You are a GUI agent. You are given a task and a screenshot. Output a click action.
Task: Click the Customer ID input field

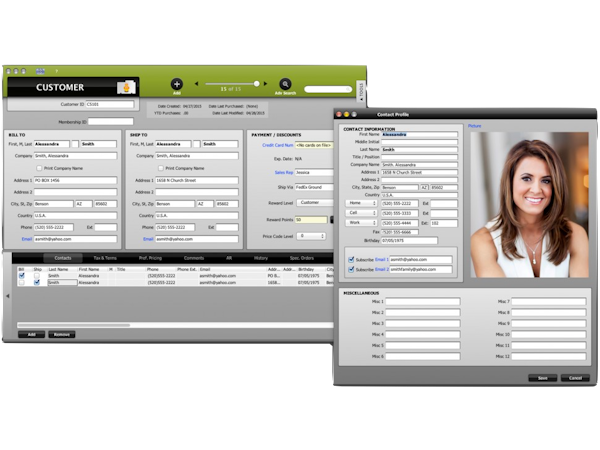coord(110,104)
